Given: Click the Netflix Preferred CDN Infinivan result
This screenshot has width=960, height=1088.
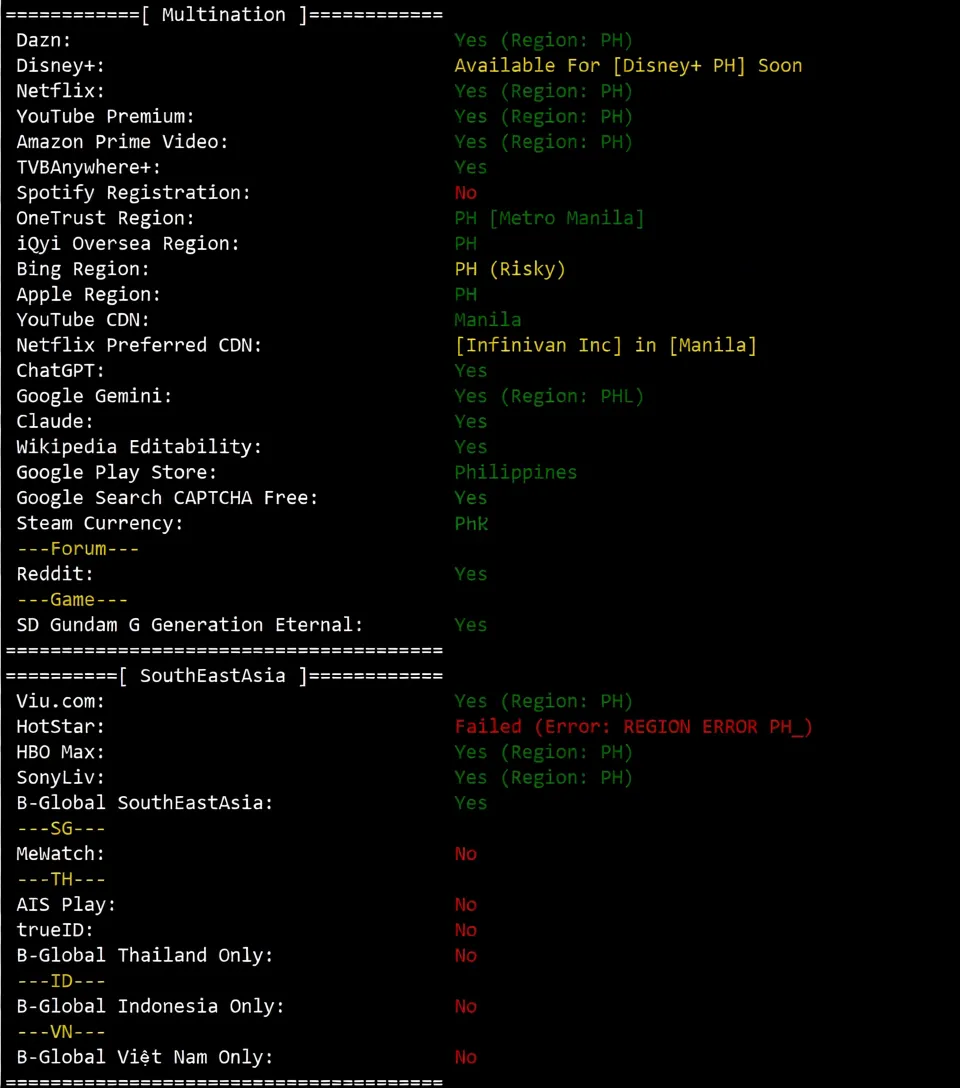Looking at the screenshot, I should [605, 344].
